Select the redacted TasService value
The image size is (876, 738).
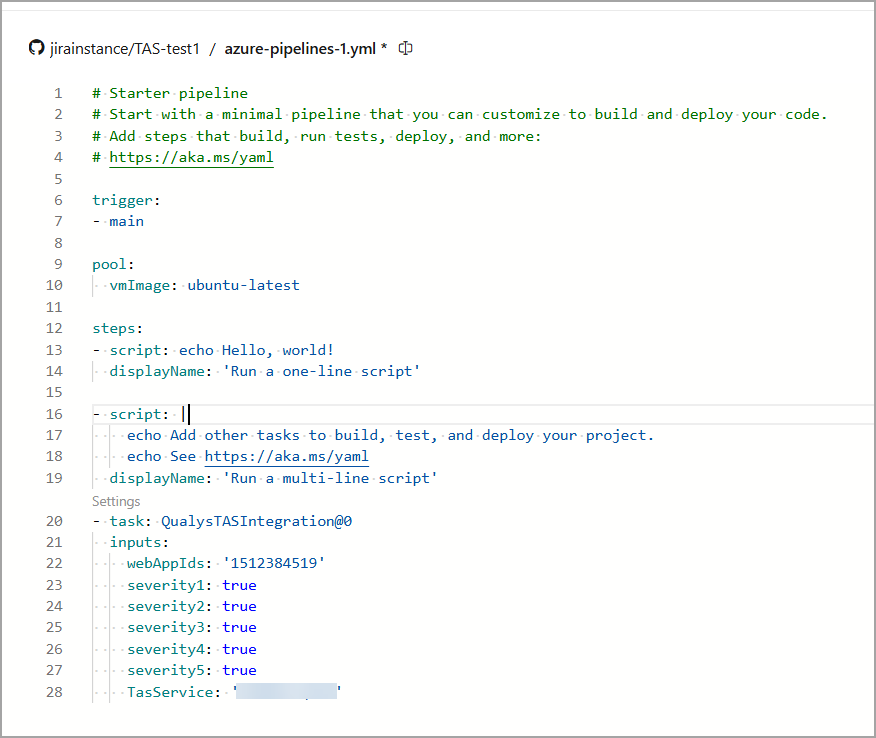[x=287, y=691]
